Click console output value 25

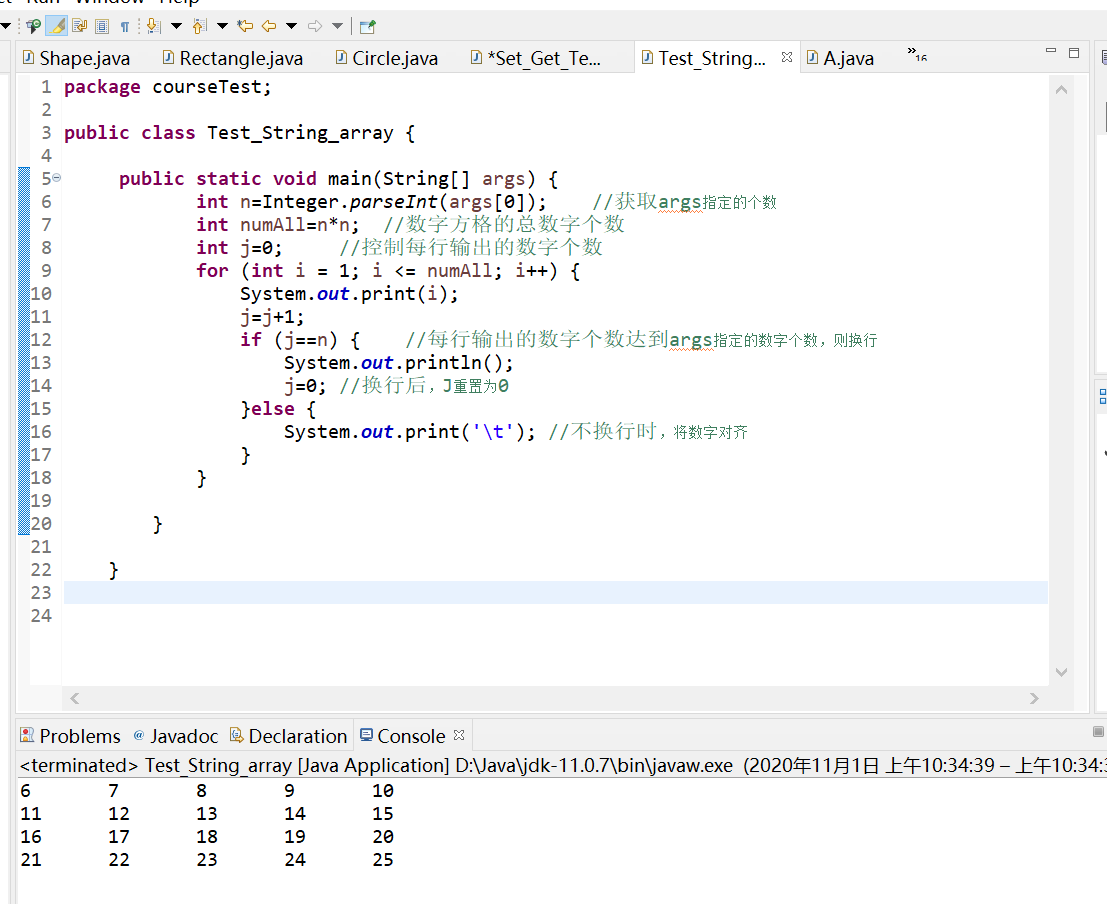pos(383,860)
